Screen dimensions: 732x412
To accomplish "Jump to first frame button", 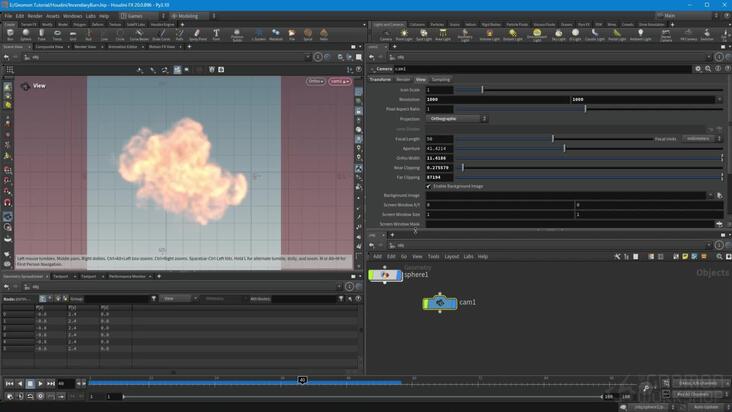I will pyautogui.click(x=9, y=384).
